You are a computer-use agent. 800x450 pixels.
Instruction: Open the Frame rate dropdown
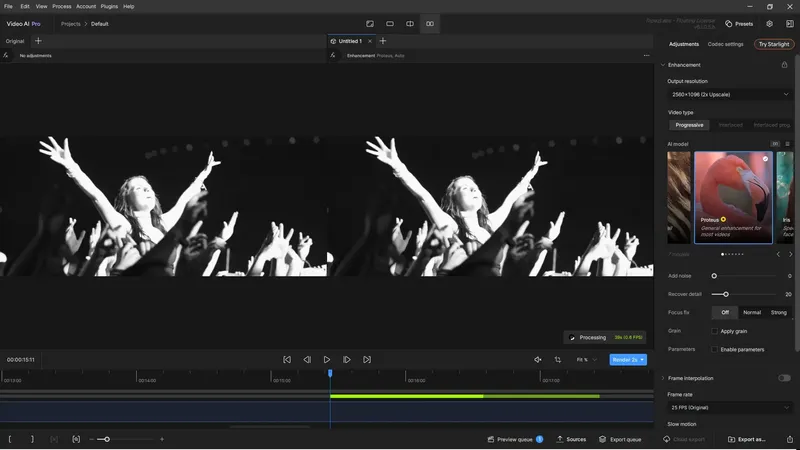tap(729, 408)
